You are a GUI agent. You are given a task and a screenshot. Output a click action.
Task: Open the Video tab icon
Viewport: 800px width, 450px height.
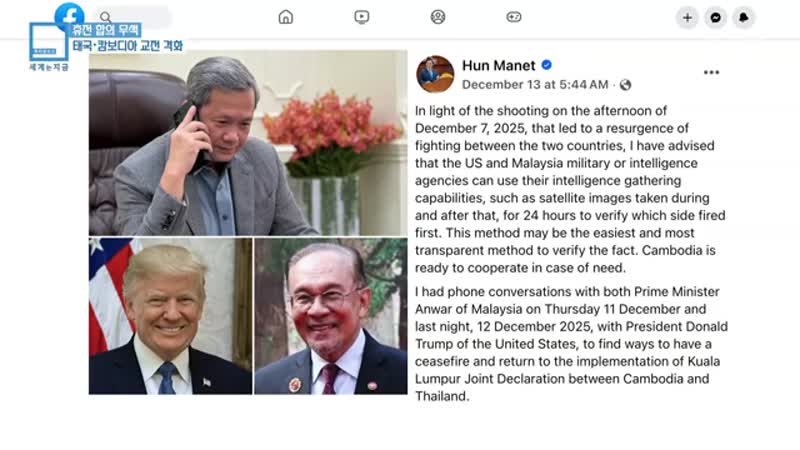[x=362, y=17]
